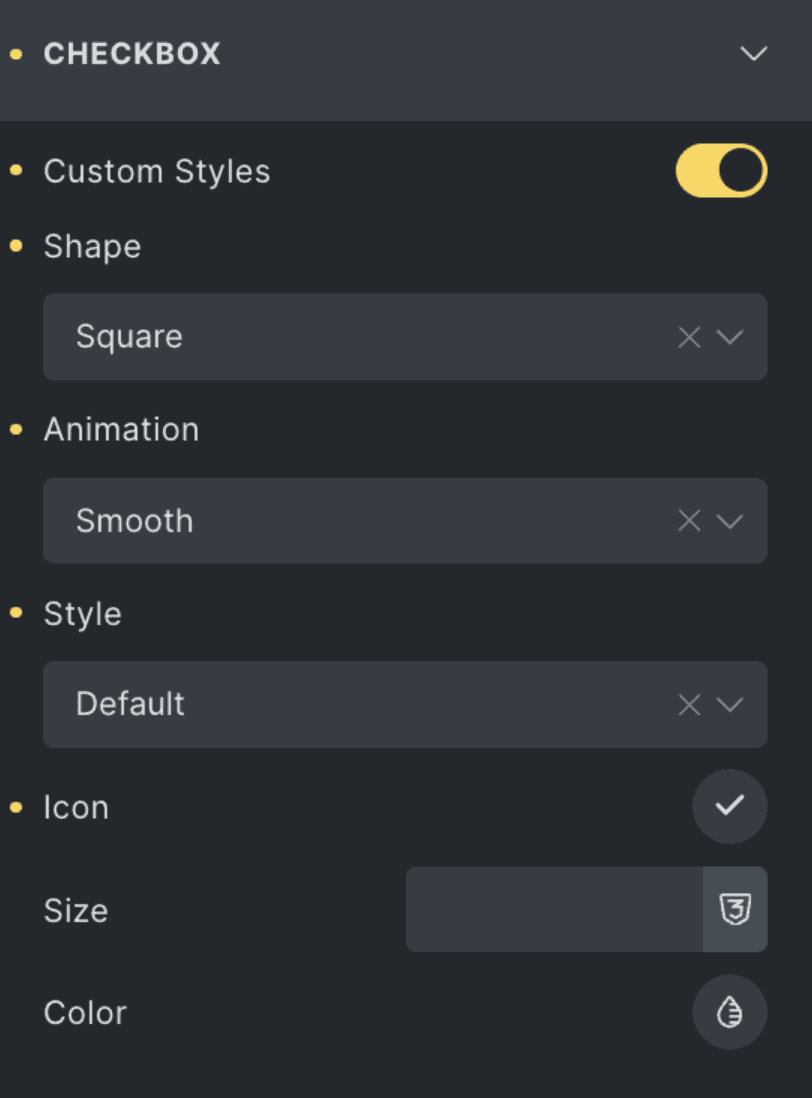This screenshot has height=1098, width=812.
Task: Click the Size input field
Action: [554, 909]
